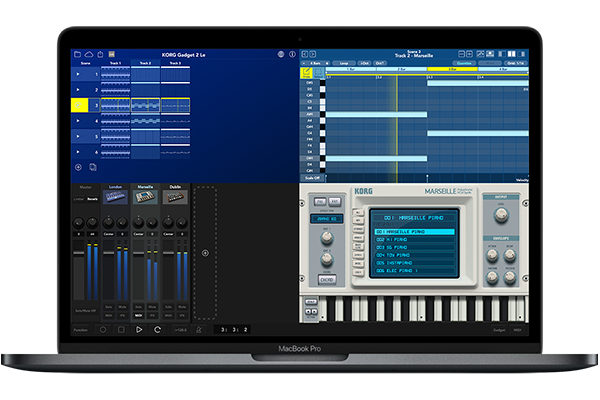
Task: Click the share/export icon beside the cloud
Action: tap(100, 54)
